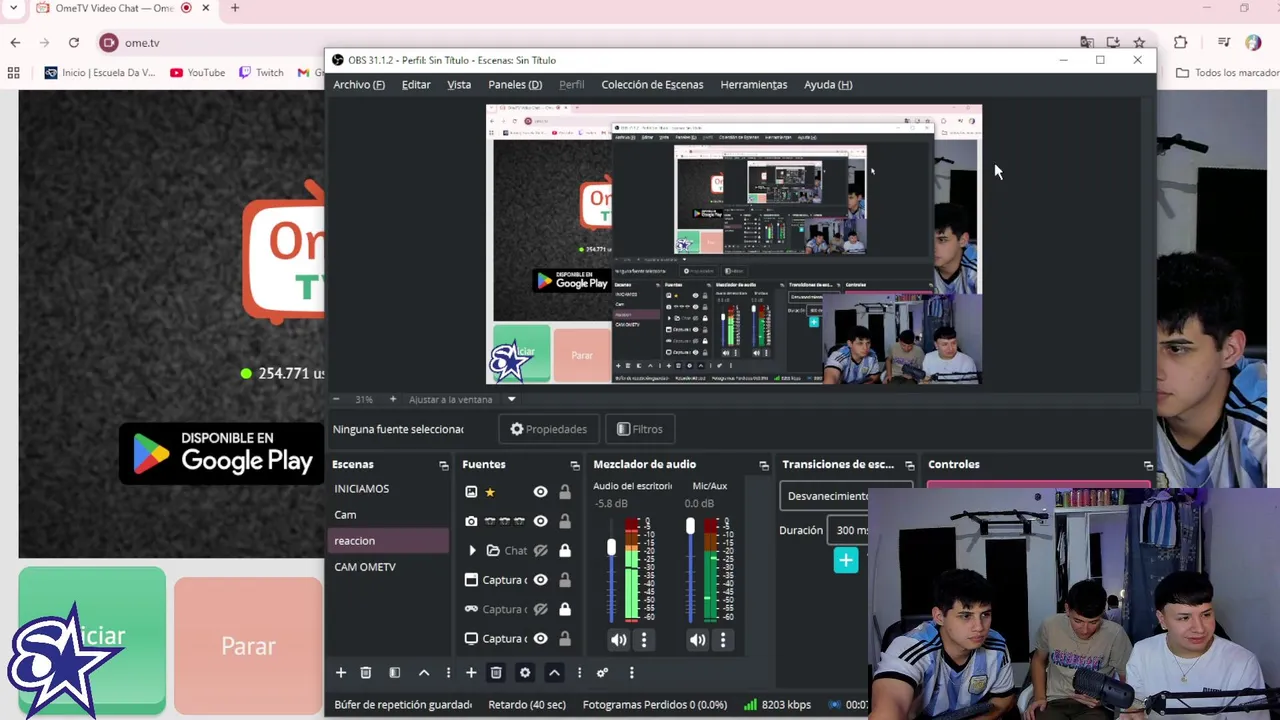The image size is (1280, 720).
Task: Select the CAM OMETV scene
Action: [390, 567]
